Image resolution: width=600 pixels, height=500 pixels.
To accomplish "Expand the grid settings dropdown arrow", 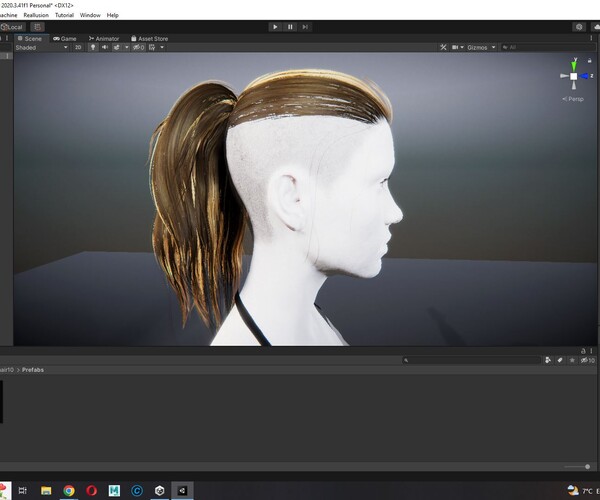I will pyautogui.click(x=162, y=47).
